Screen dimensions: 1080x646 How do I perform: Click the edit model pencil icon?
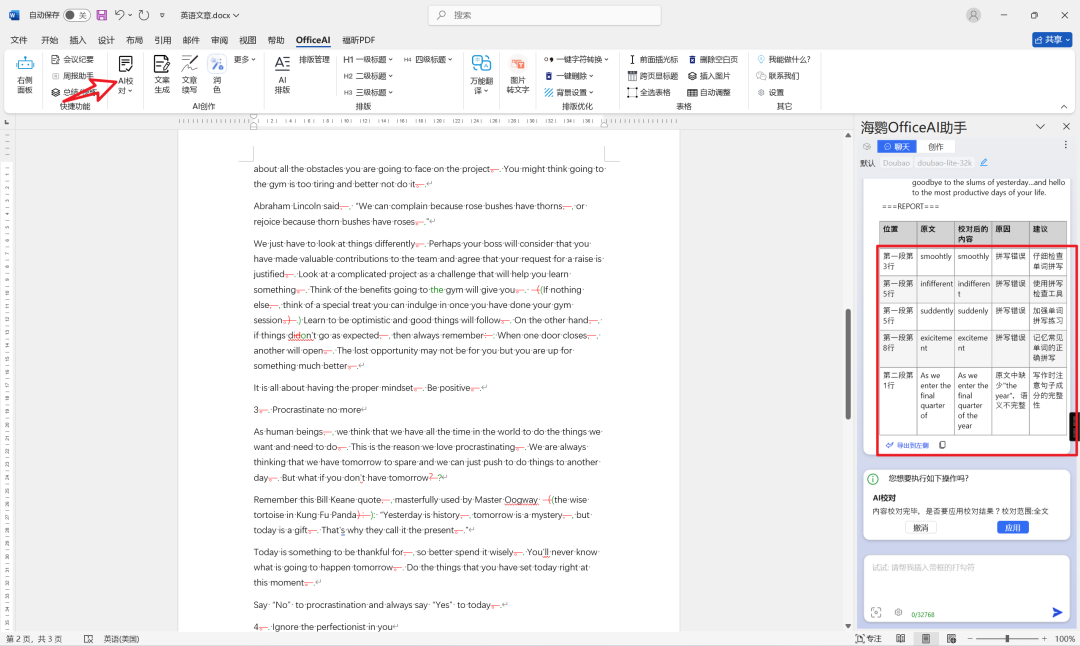point(984,163)
